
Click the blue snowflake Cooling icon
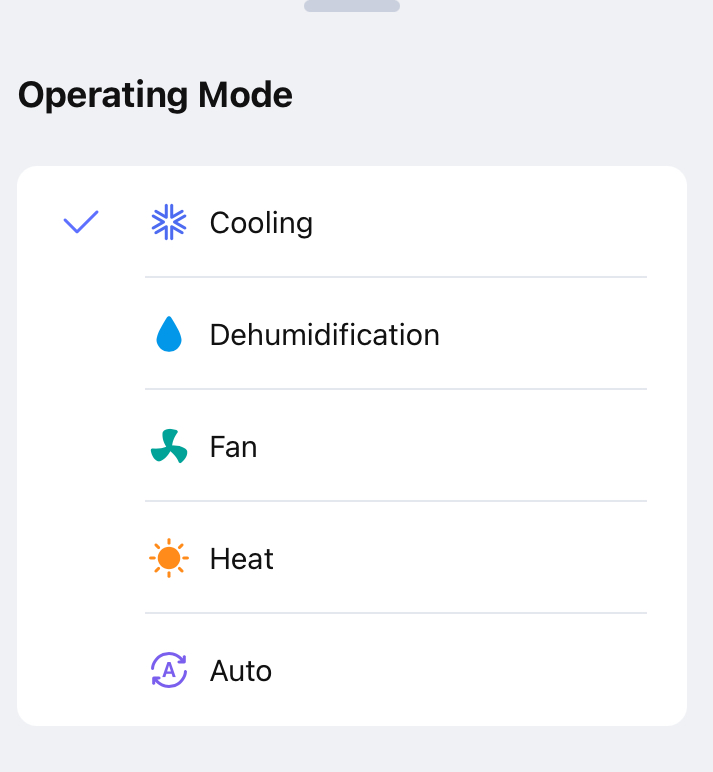pos(169,222)
